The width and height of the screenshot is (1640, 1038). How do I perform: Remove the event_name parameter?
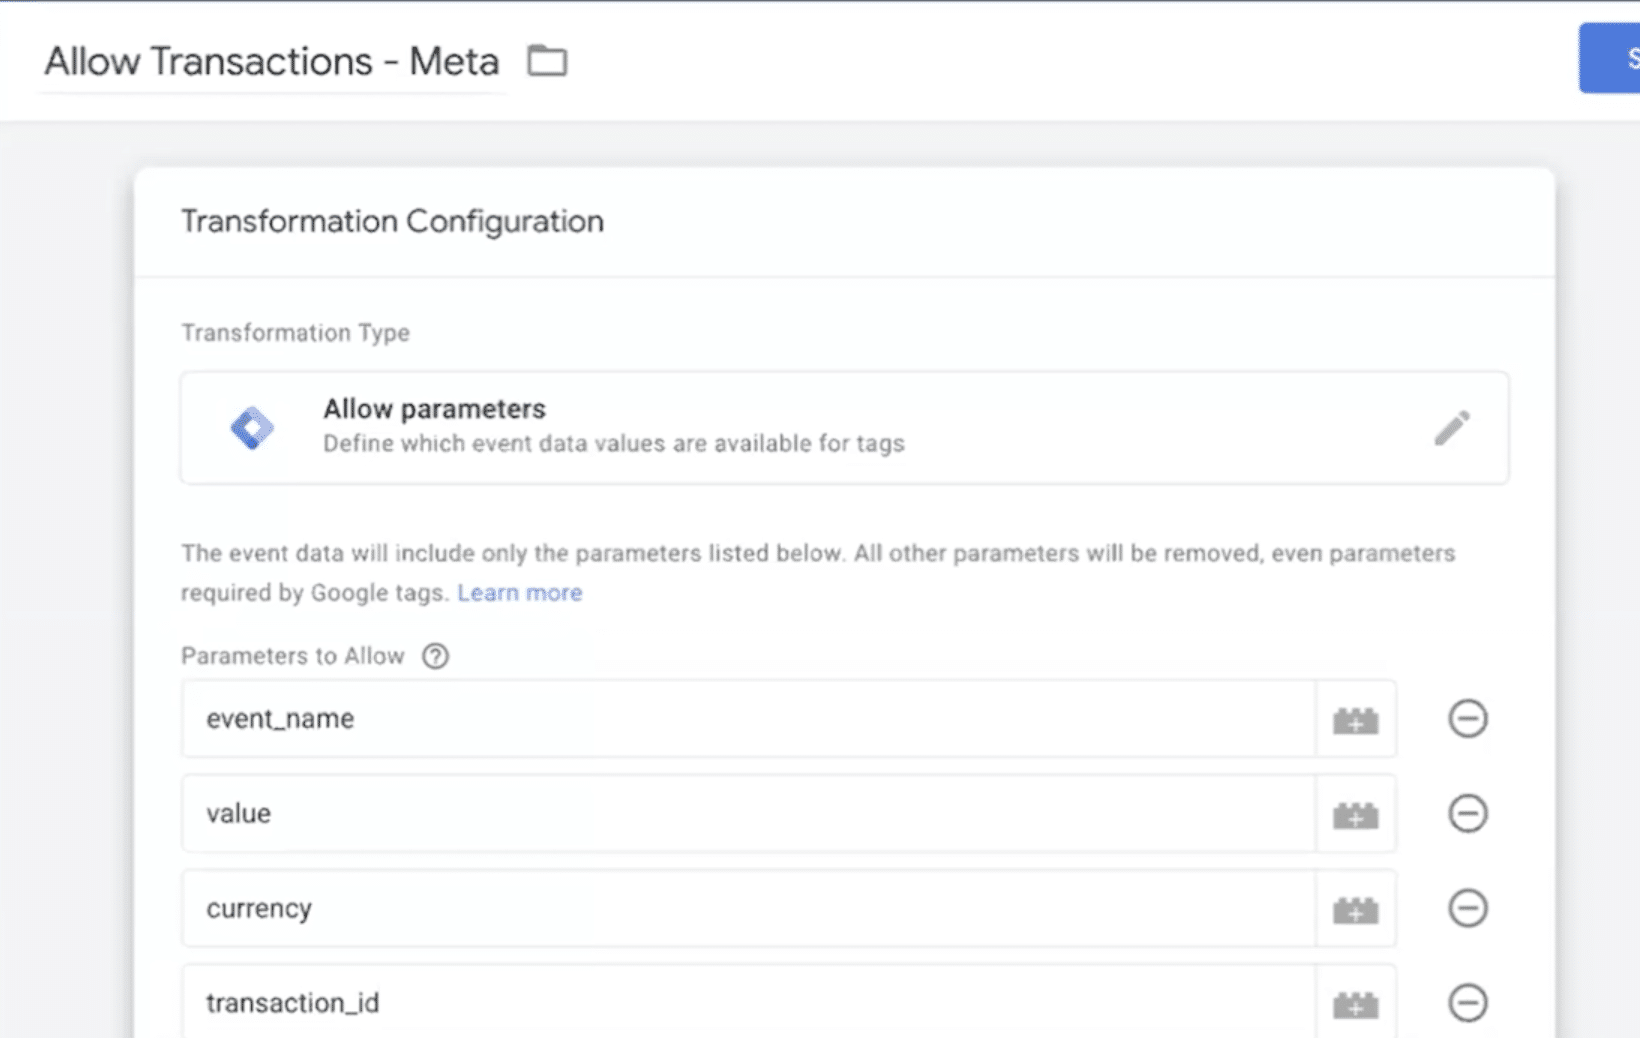[1467, 718]
